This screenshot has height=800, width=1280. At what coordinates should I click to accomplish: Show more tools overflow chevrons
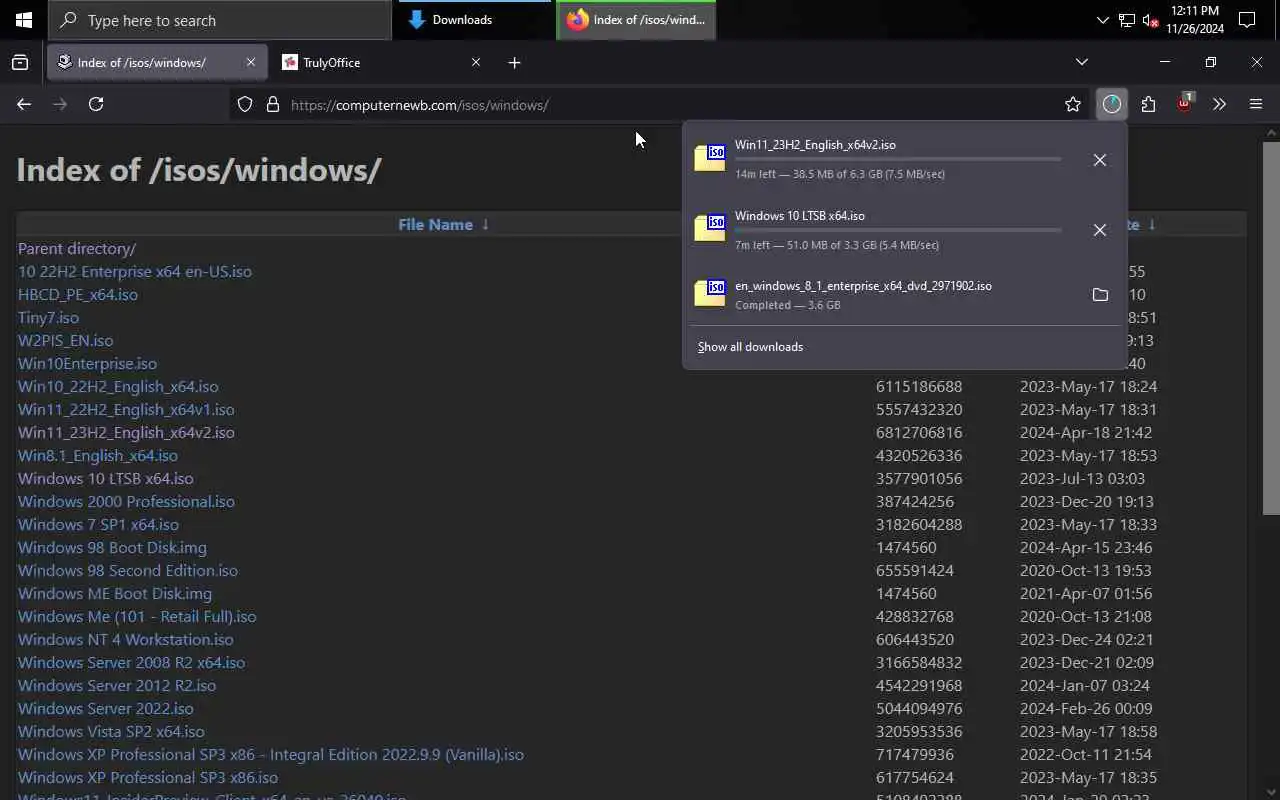pyautogui.click(x=1219, y=104)
